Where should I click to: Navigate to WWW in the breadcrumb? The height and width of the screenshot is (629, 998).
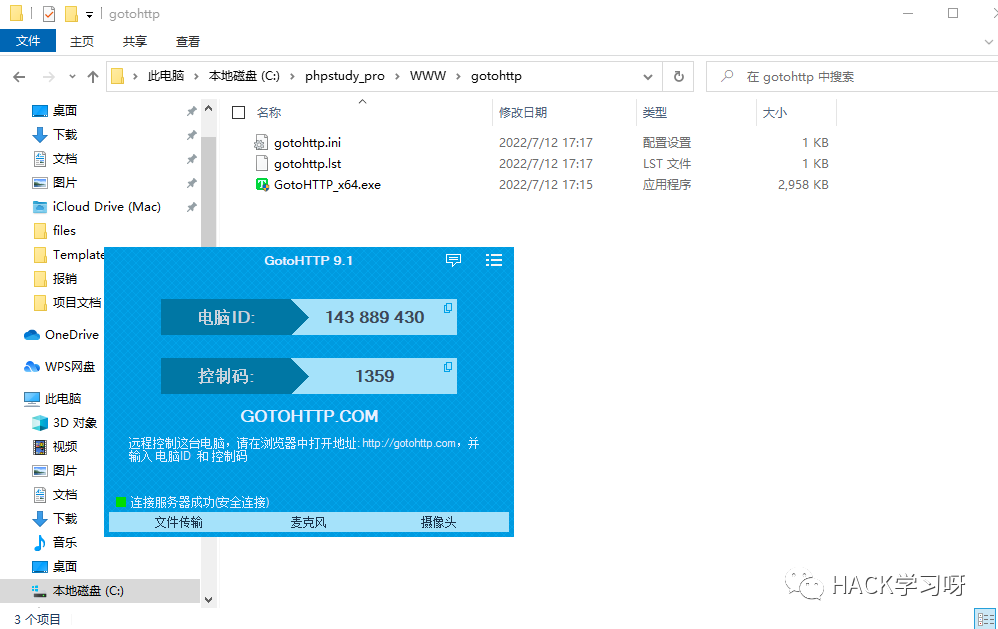coord(428,76)
